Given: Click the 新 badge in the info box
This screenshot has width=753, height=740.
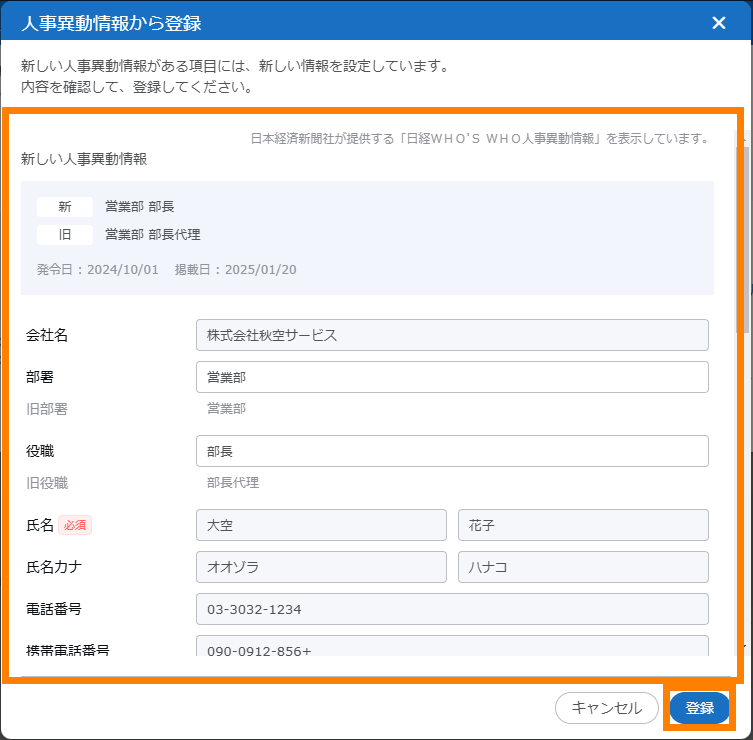Looking at the screenshot, I should pos(65,207).
